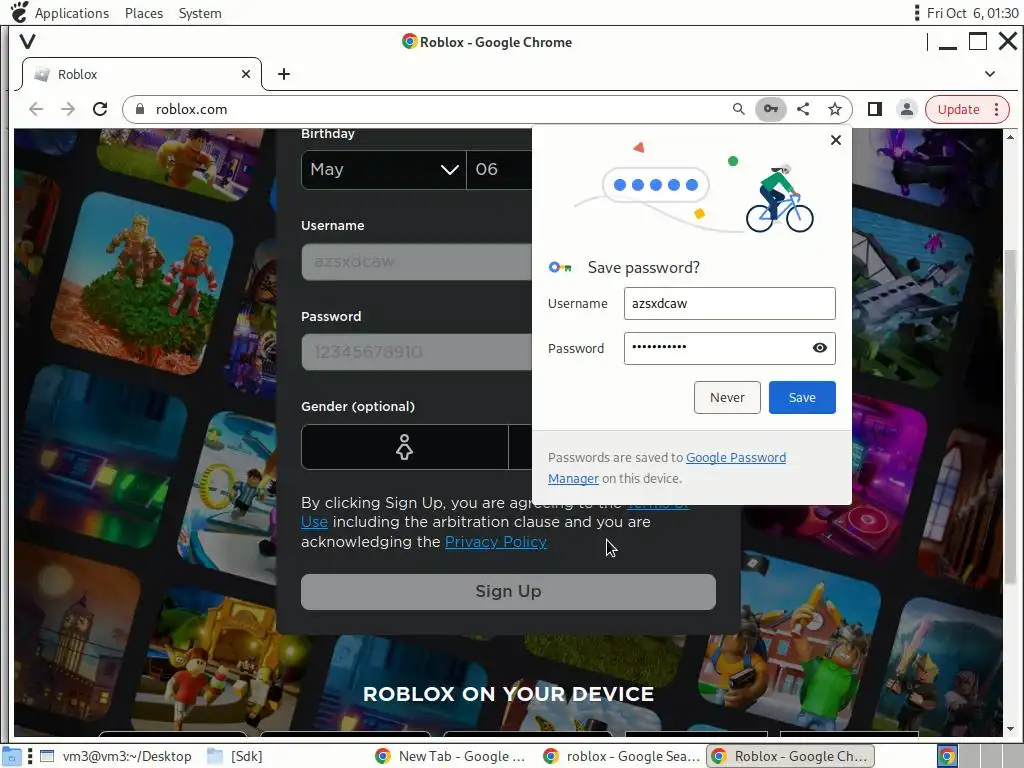Click the Roblox - Google Chrome taskbar item
Screen dimensions: 1024x768
click(792, 756)
